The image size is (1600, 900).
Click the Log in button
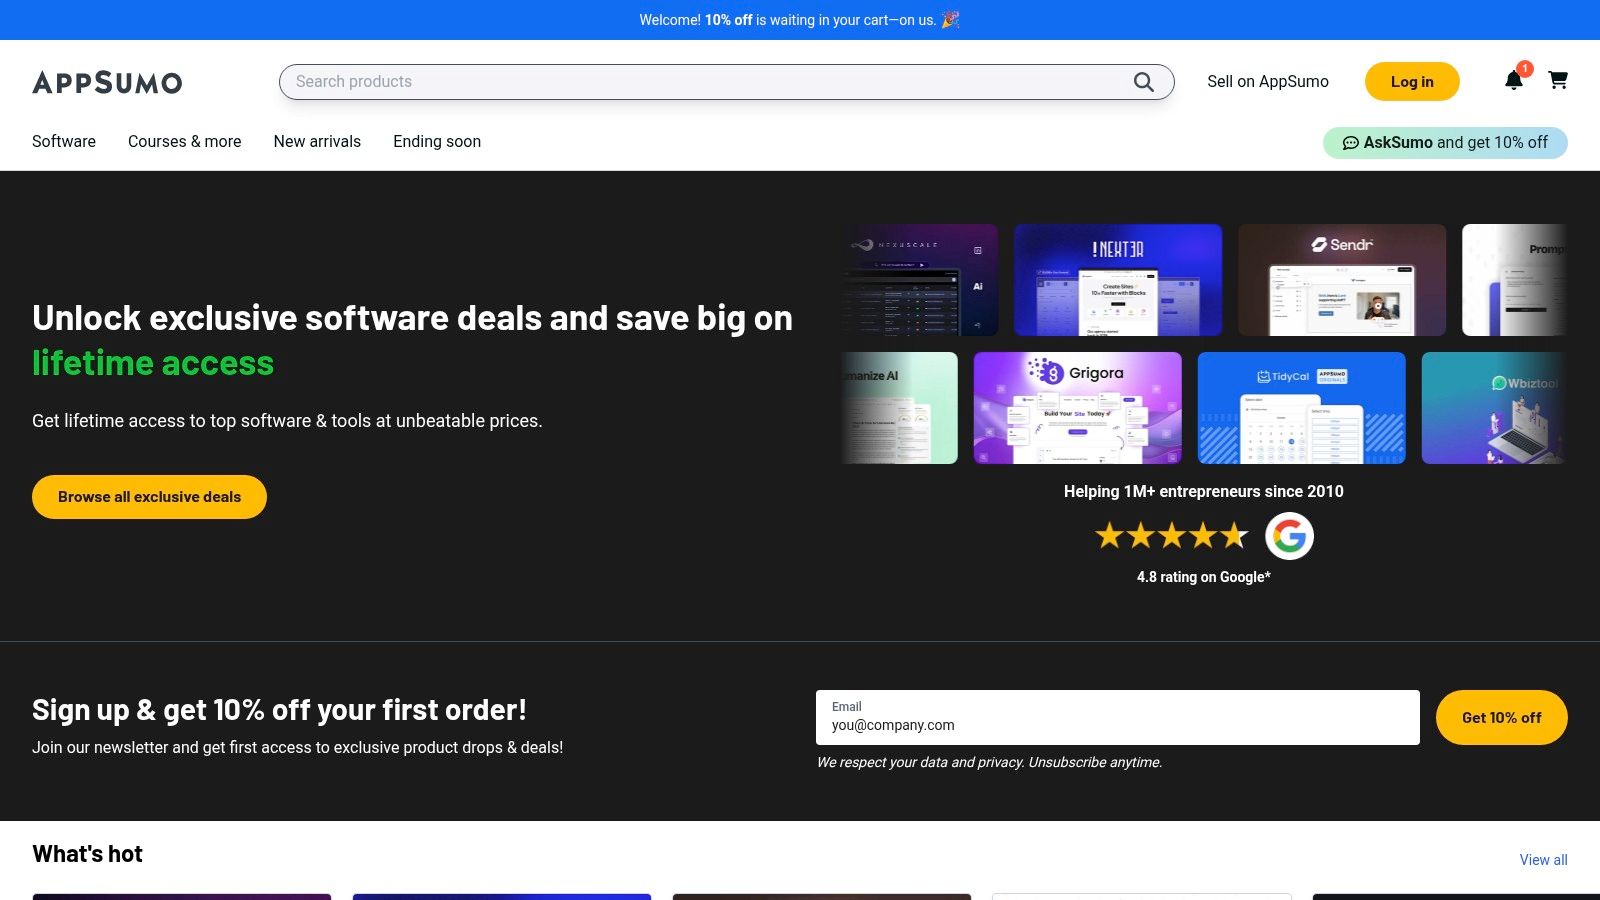click(1412, 82)
